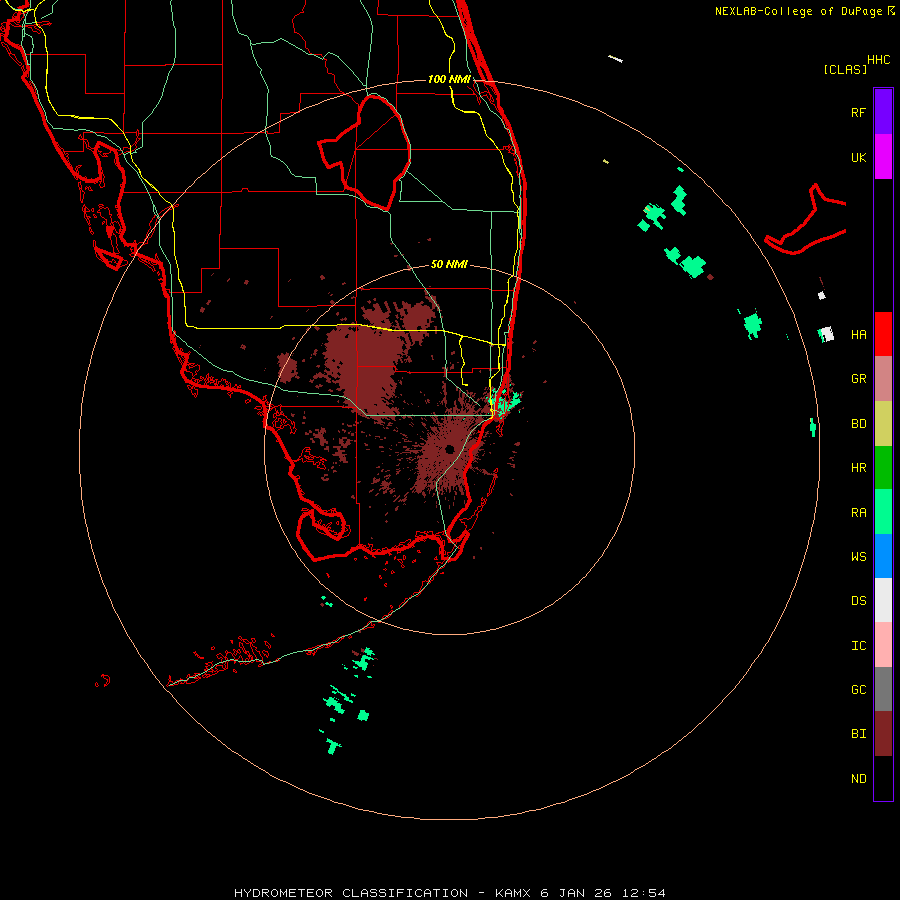Click the "UK" legend label

pyautogui.click(x=858, y=158)
